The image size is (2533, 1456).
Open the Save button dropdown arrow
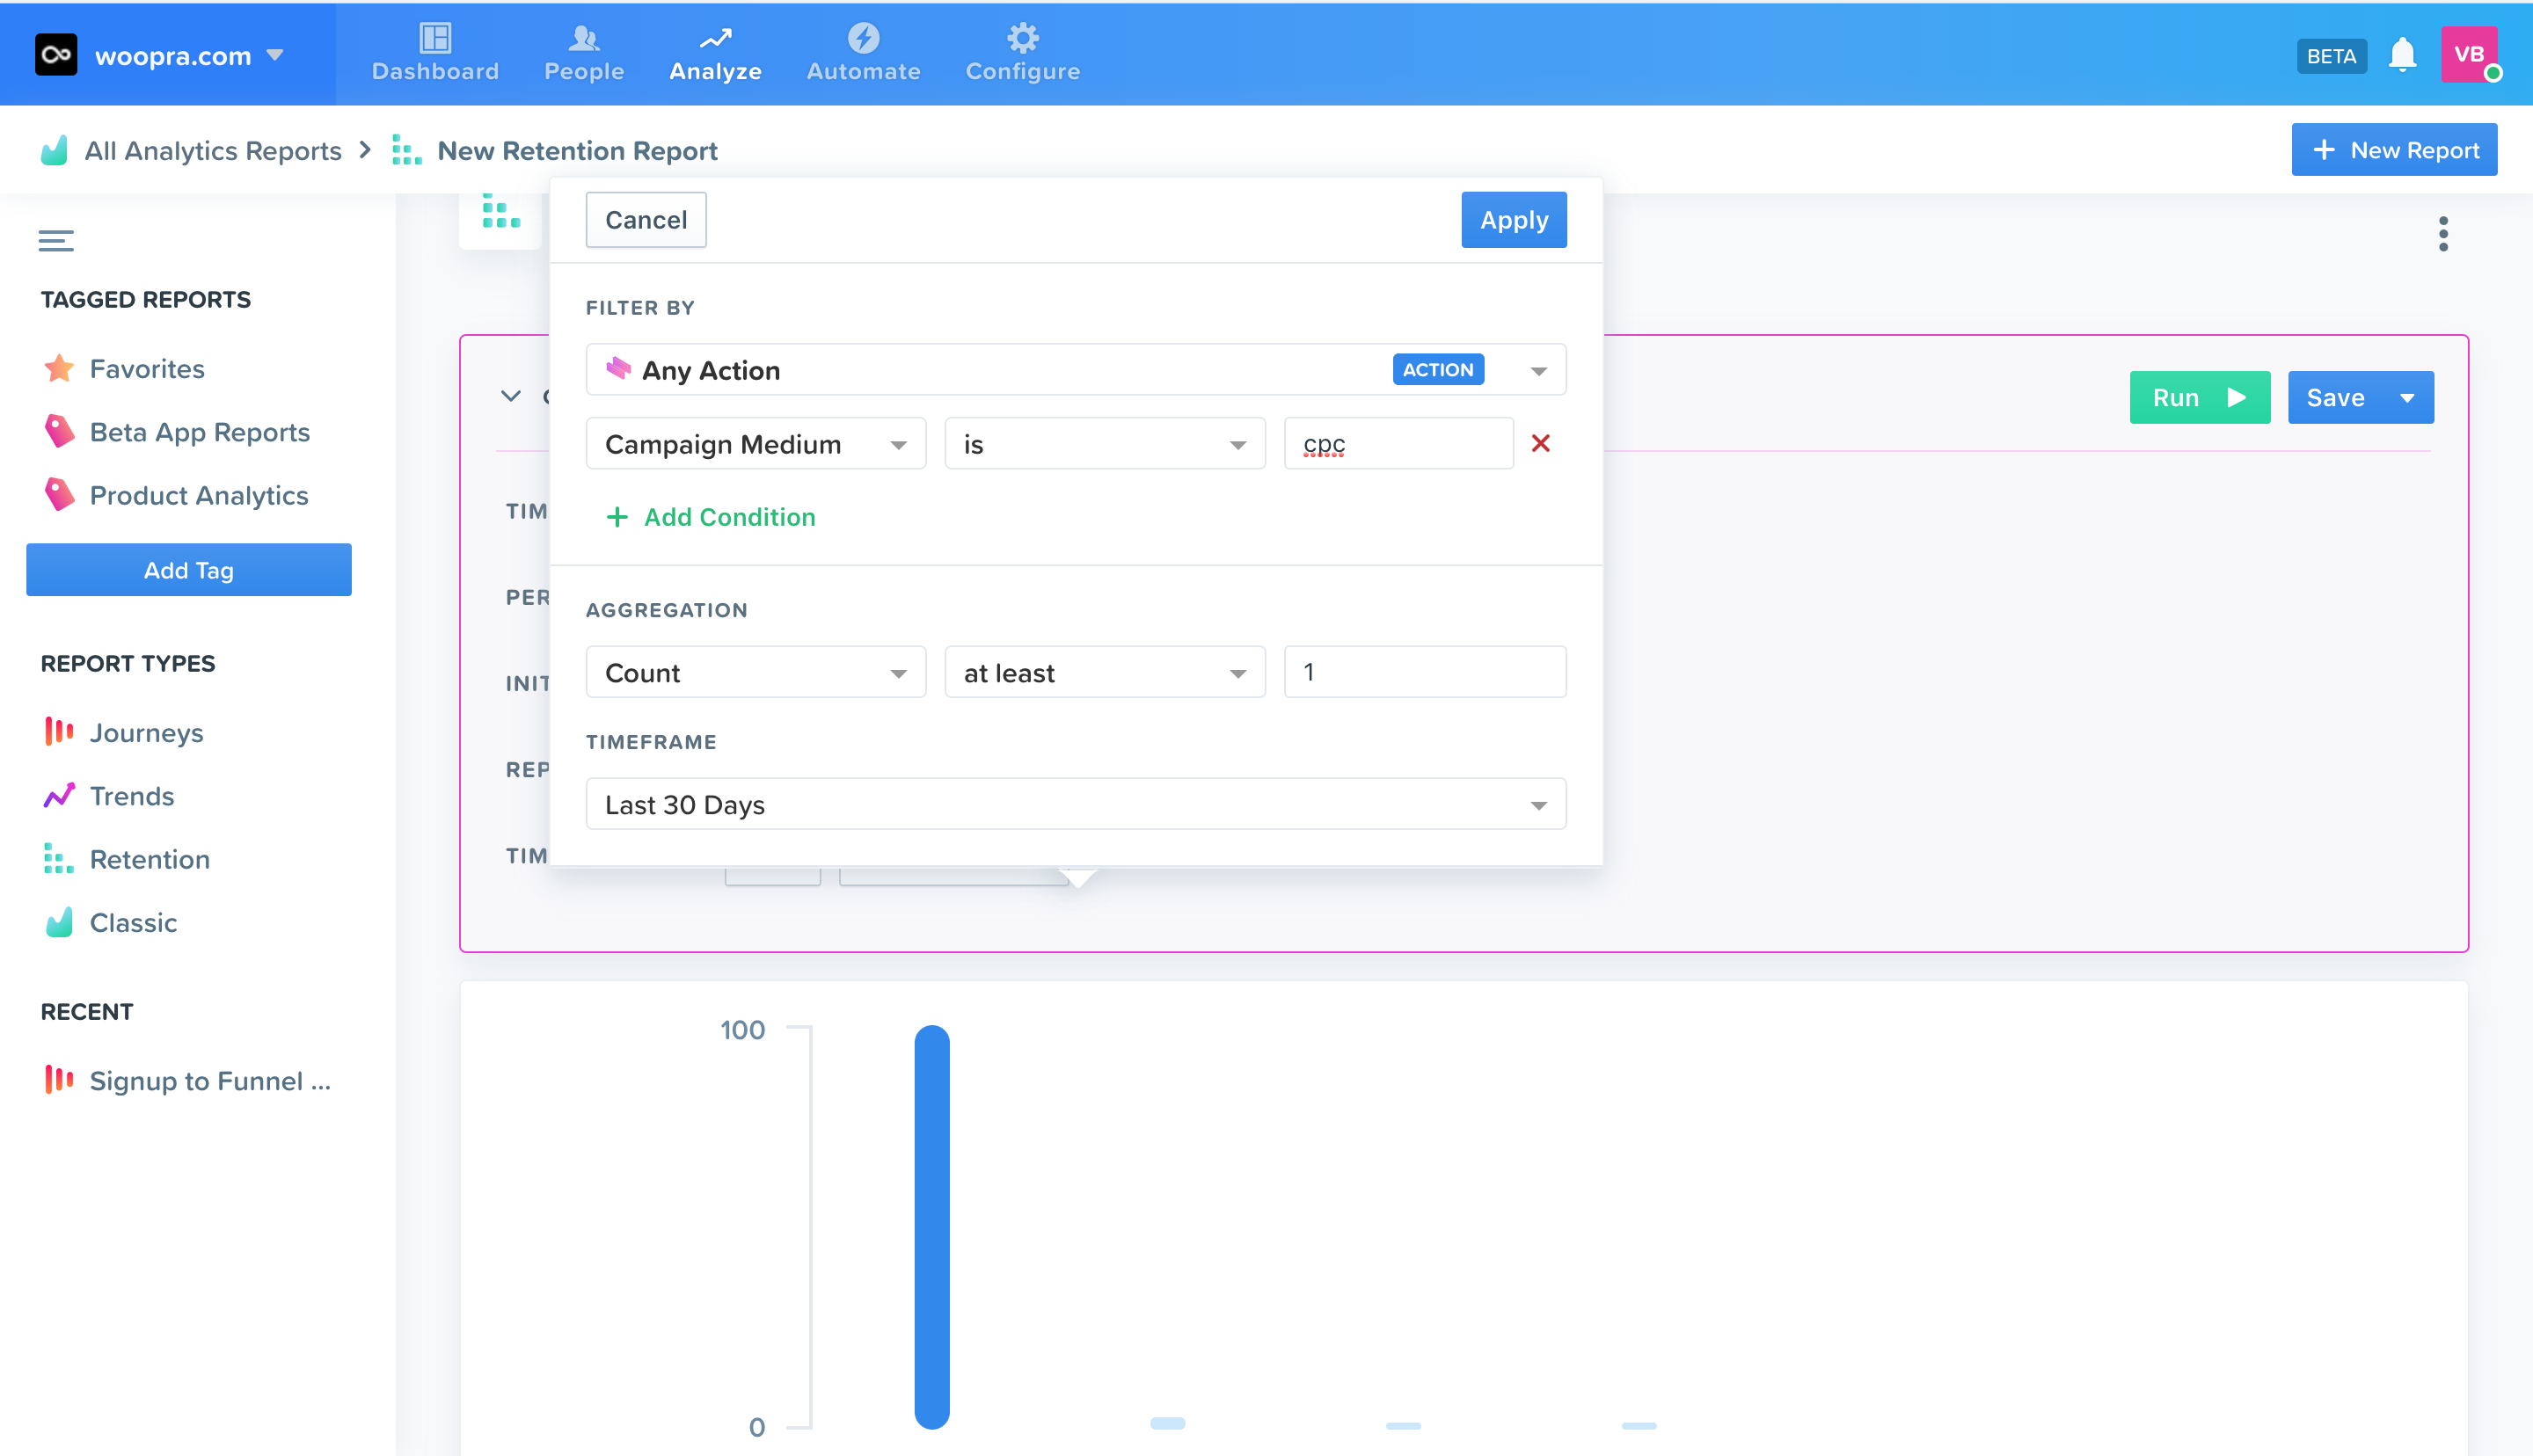2407,398
